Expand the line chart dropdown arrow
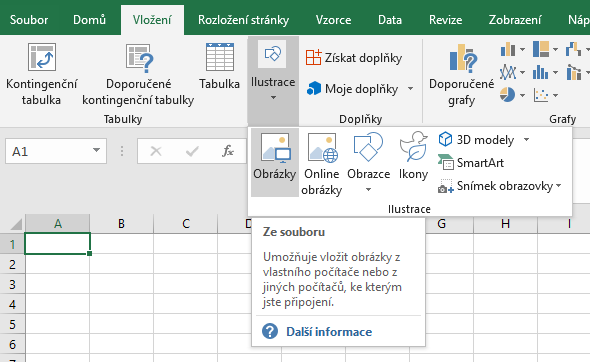The width and height of the screenshot is (590, 362). point(522,72)
